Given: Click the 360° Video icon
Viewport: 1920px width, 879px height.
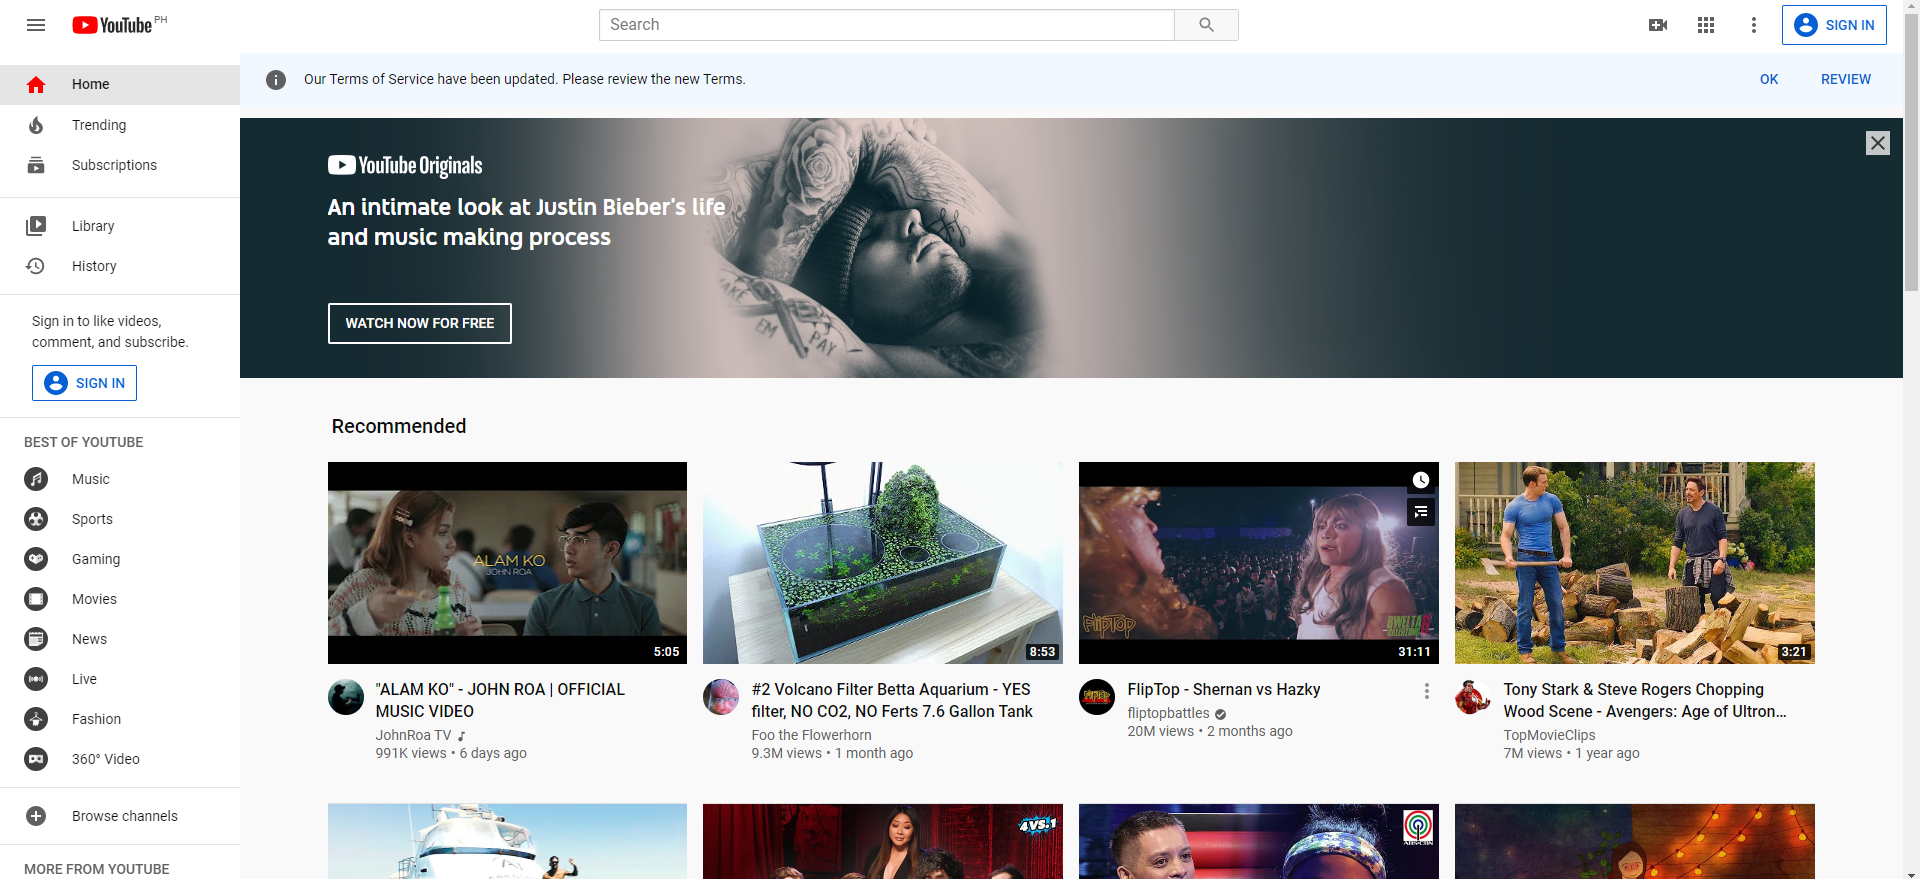Looking at the screenshot, I should coord(36,759).
